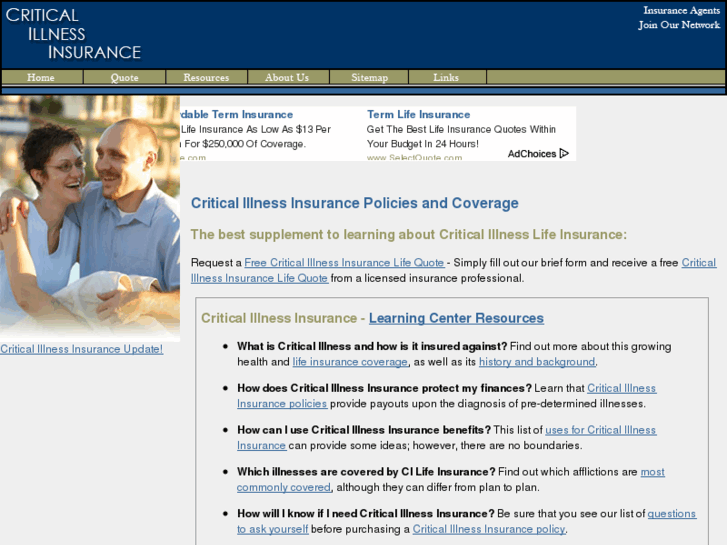Click the Policies and Coverage heading
The height and width of the screenshot is (545, 727).
pos(355,203)
